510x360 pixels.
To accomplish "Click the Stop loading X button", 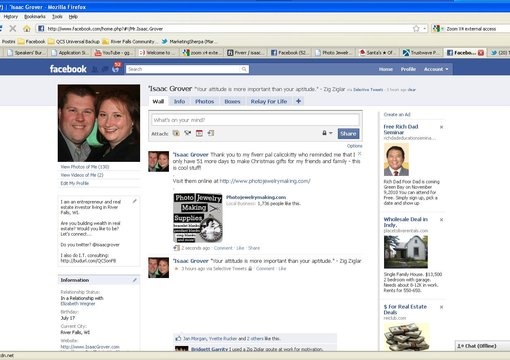I will [x=13, y=29].
